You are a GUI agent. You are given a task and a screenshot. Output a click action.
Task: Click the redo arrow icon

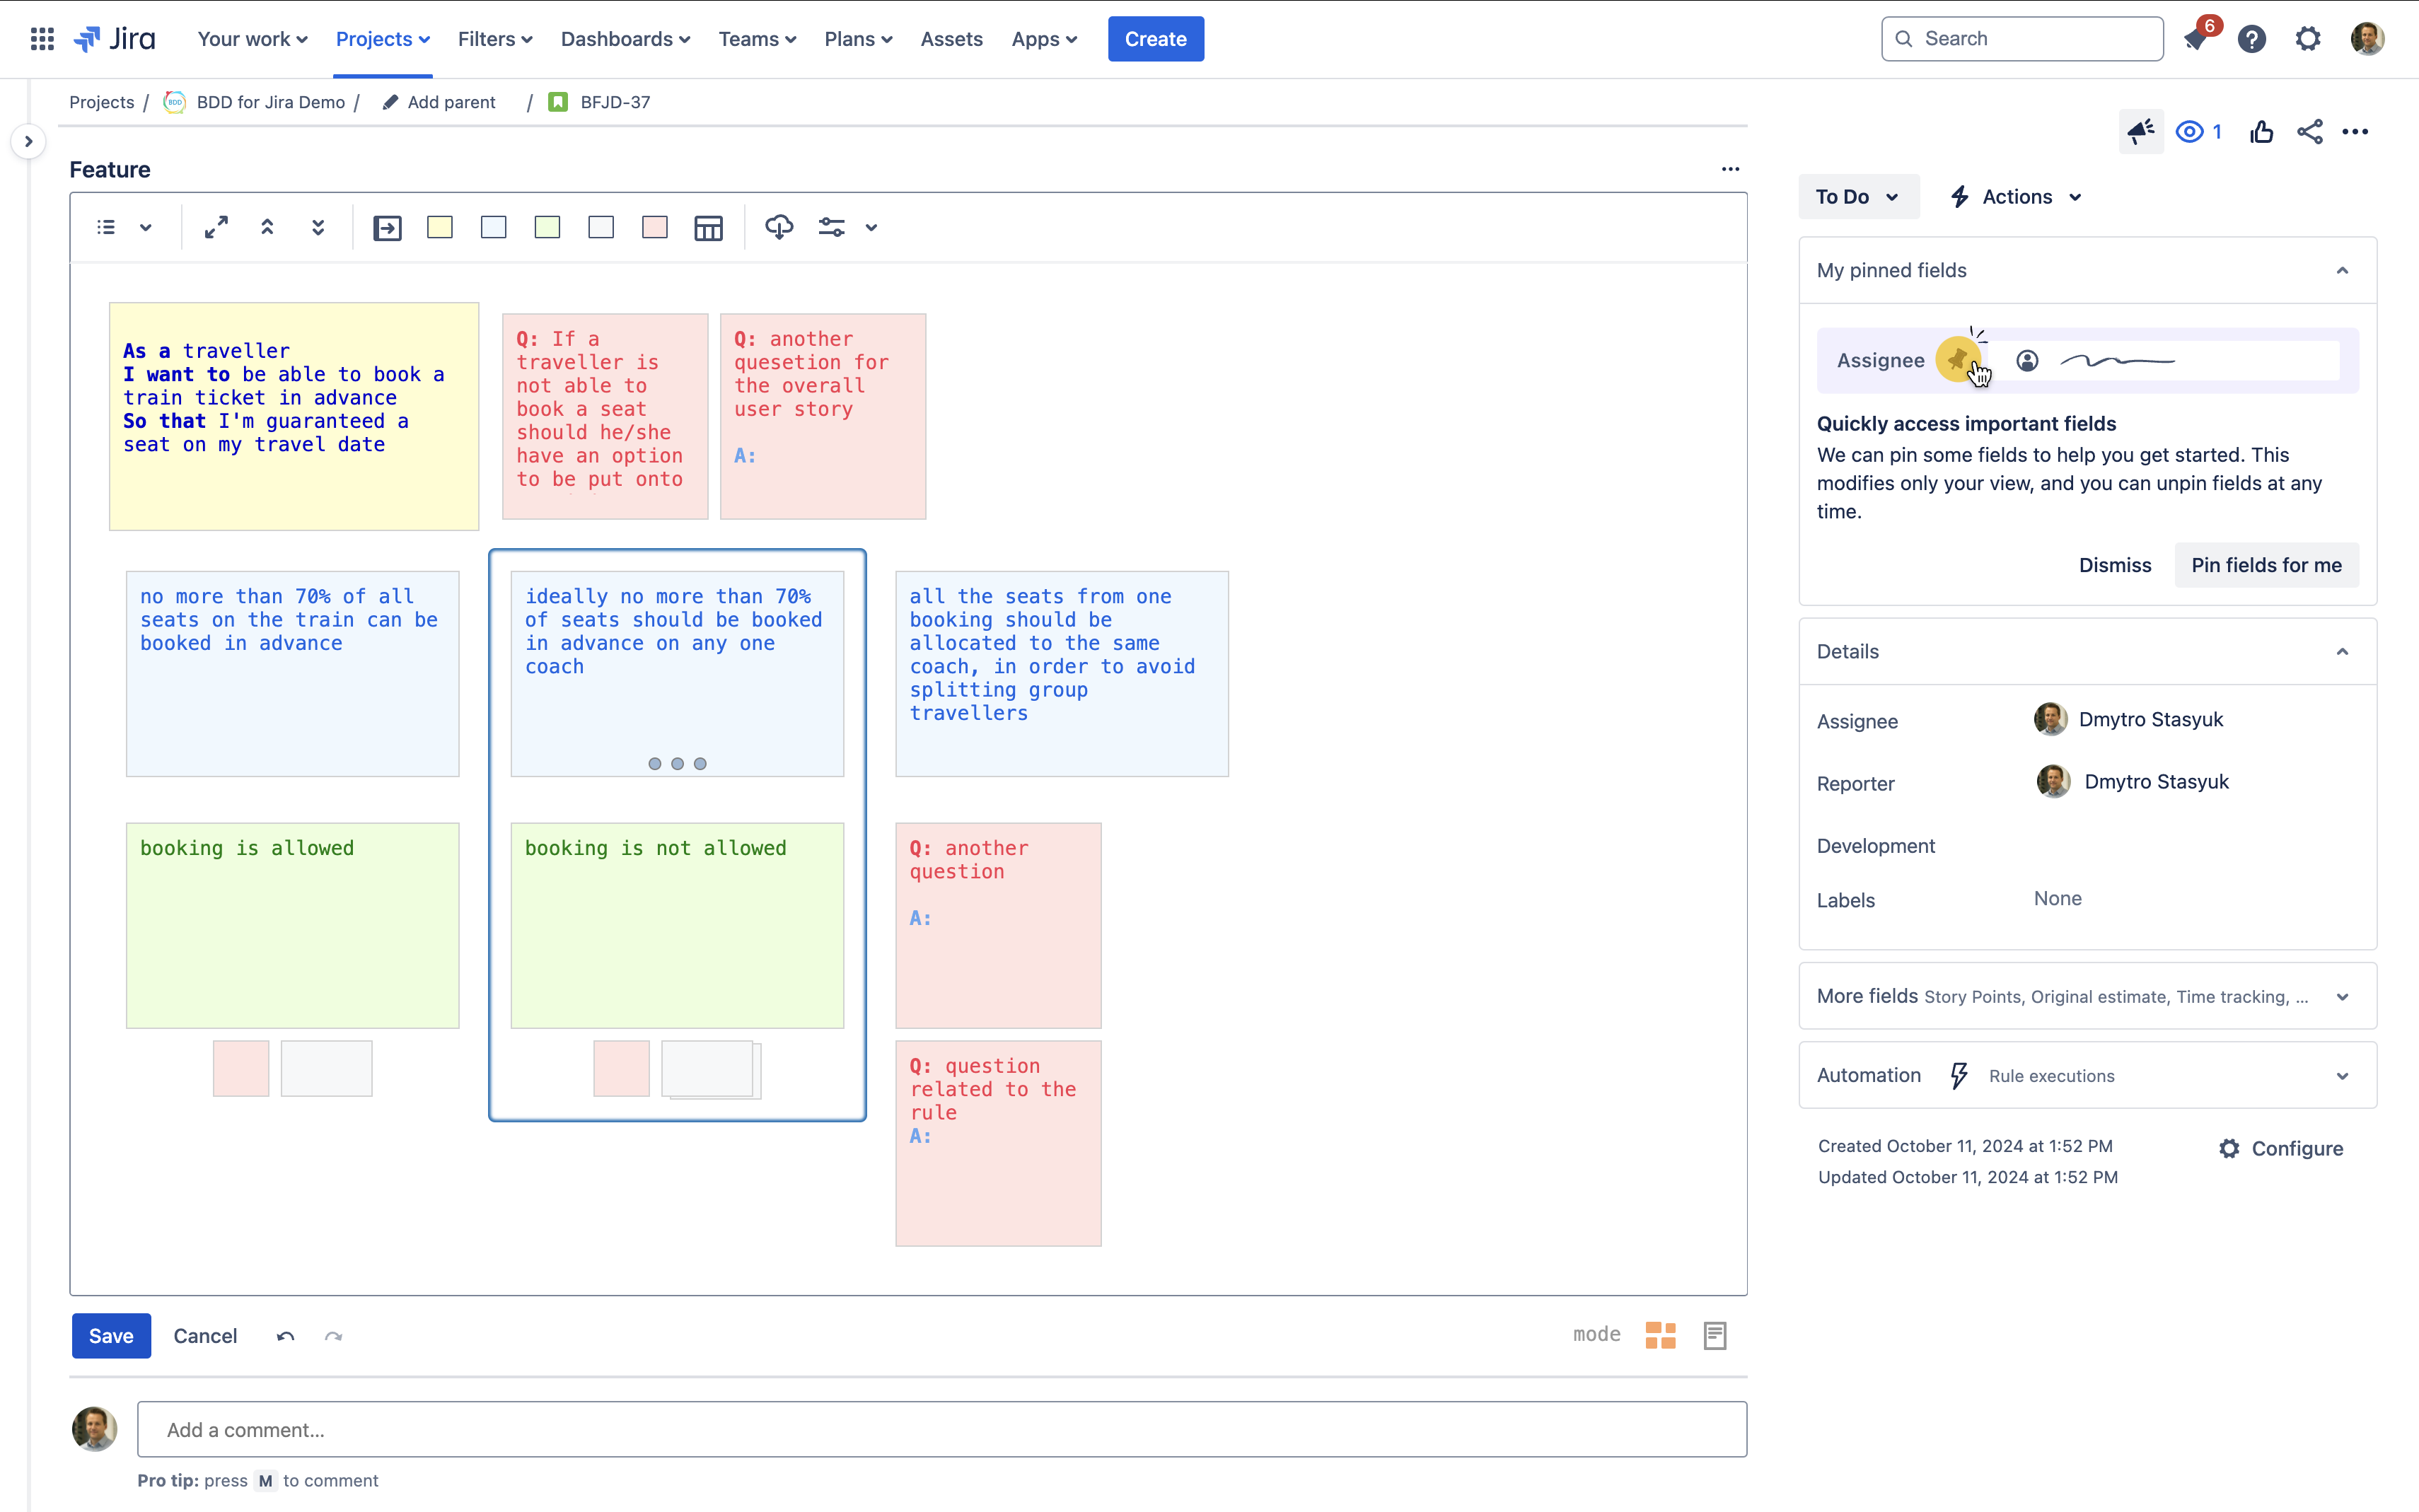click(x=334, y=1336)
